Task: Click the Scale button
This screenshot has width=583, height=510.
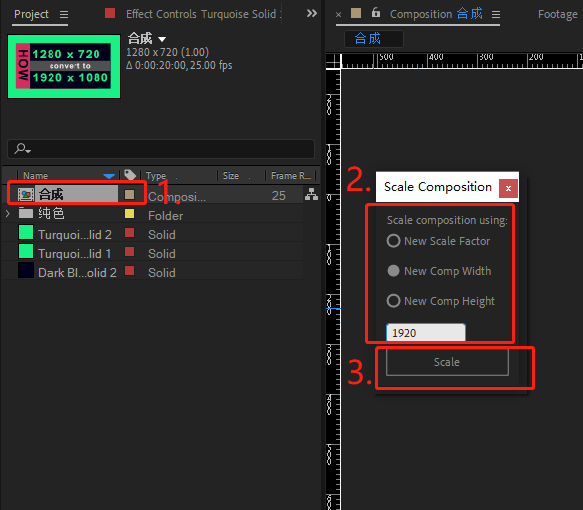Action: click(447, 362)
